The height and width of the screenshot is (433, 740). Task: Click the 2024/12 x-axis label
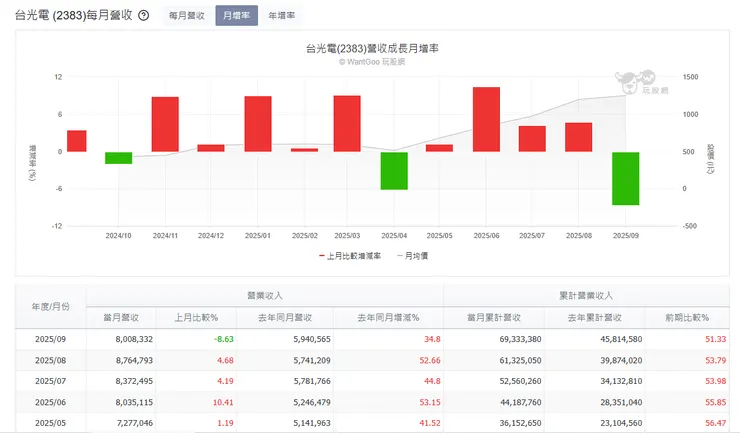click(x=211, y=236)
